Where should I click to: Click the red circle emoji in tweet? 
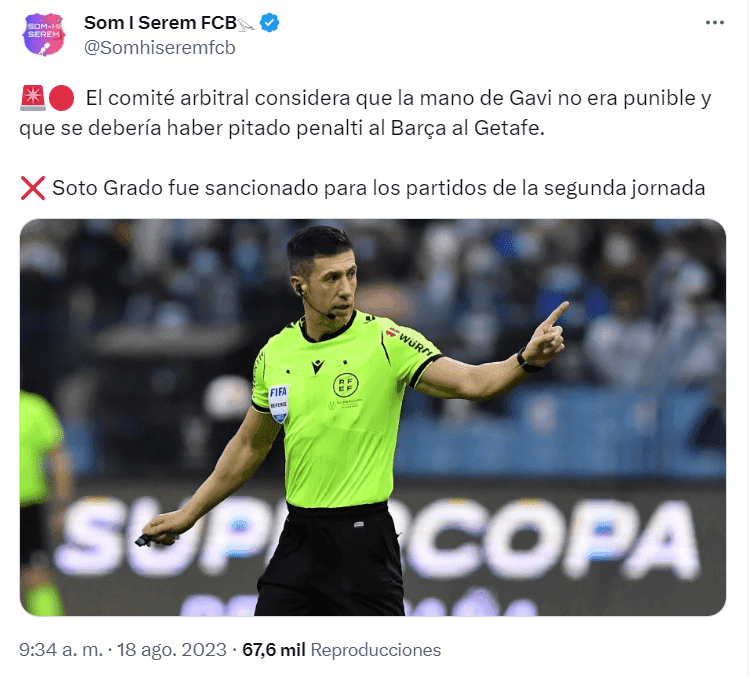(x=62, y=98)
